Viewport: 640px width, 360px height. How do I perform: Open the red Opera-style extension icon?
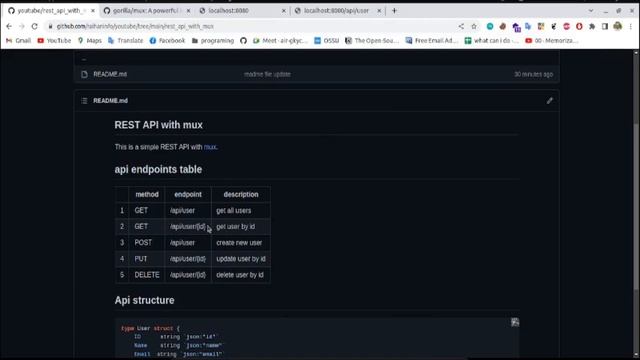click(x=579, y=26)
